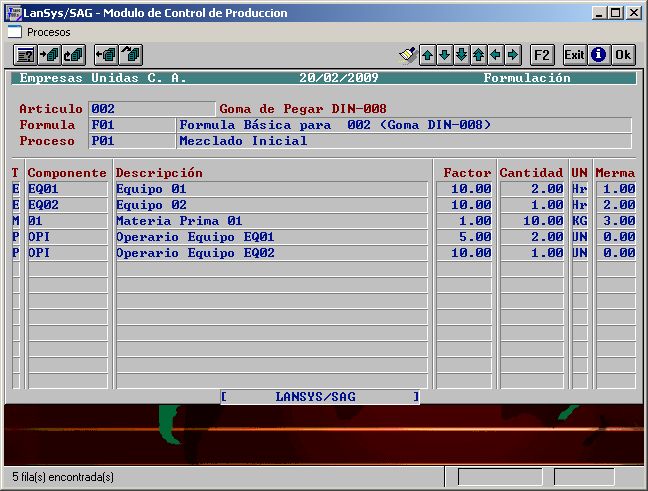Click the Cantidad column header
The width and height of the screenshot is (648, 491).
pos(531,173)
